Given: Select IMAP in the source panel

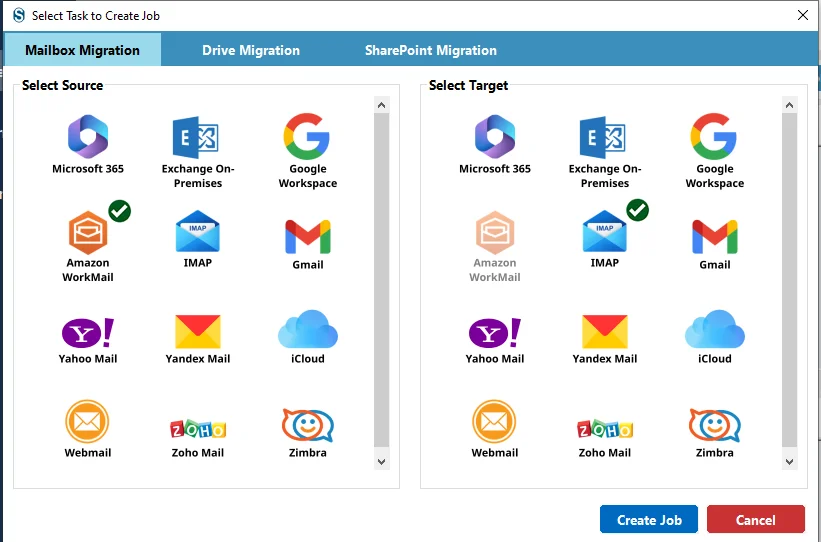Looking at the screenshot, I should (x=198, y=239).
